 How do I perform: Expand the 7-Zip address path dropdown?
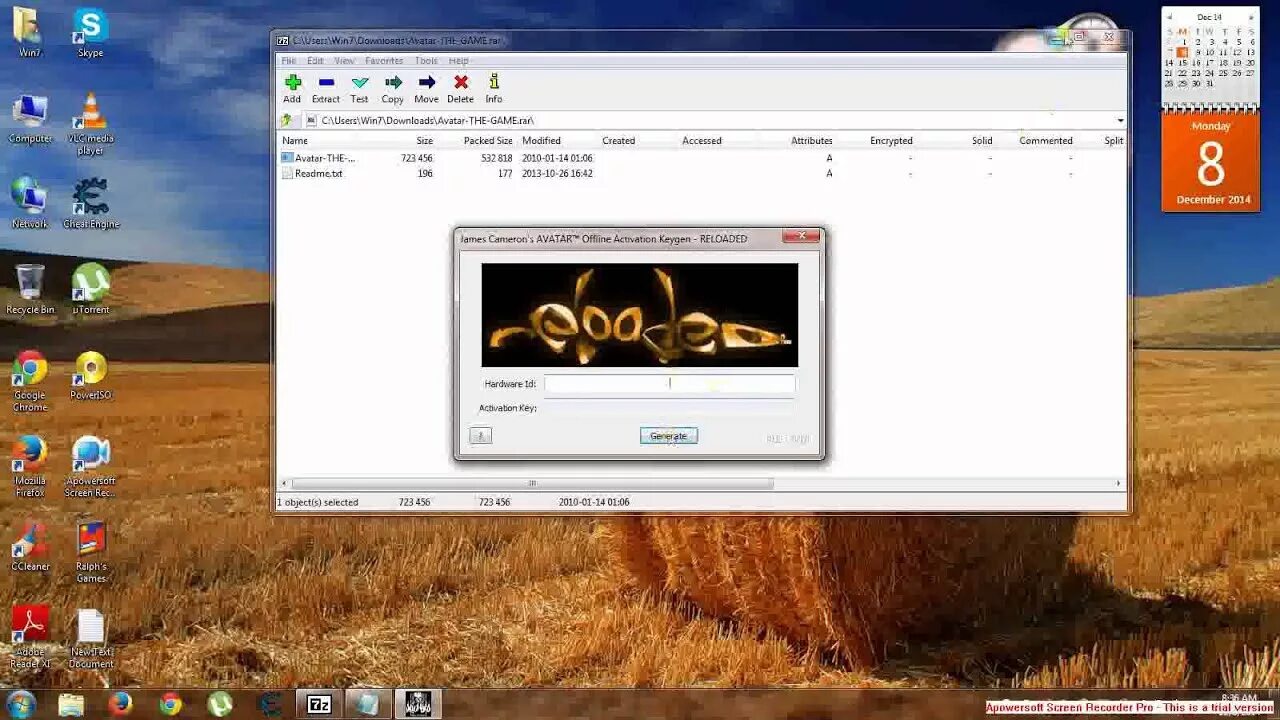click(1120, 120)
